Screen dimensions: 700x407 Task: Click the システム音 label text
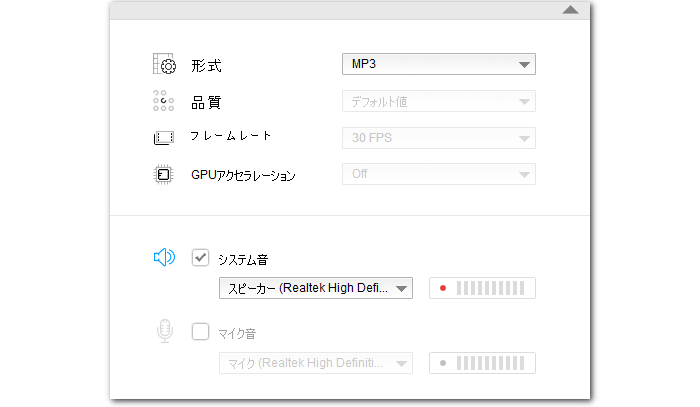[x=242, y=259]
